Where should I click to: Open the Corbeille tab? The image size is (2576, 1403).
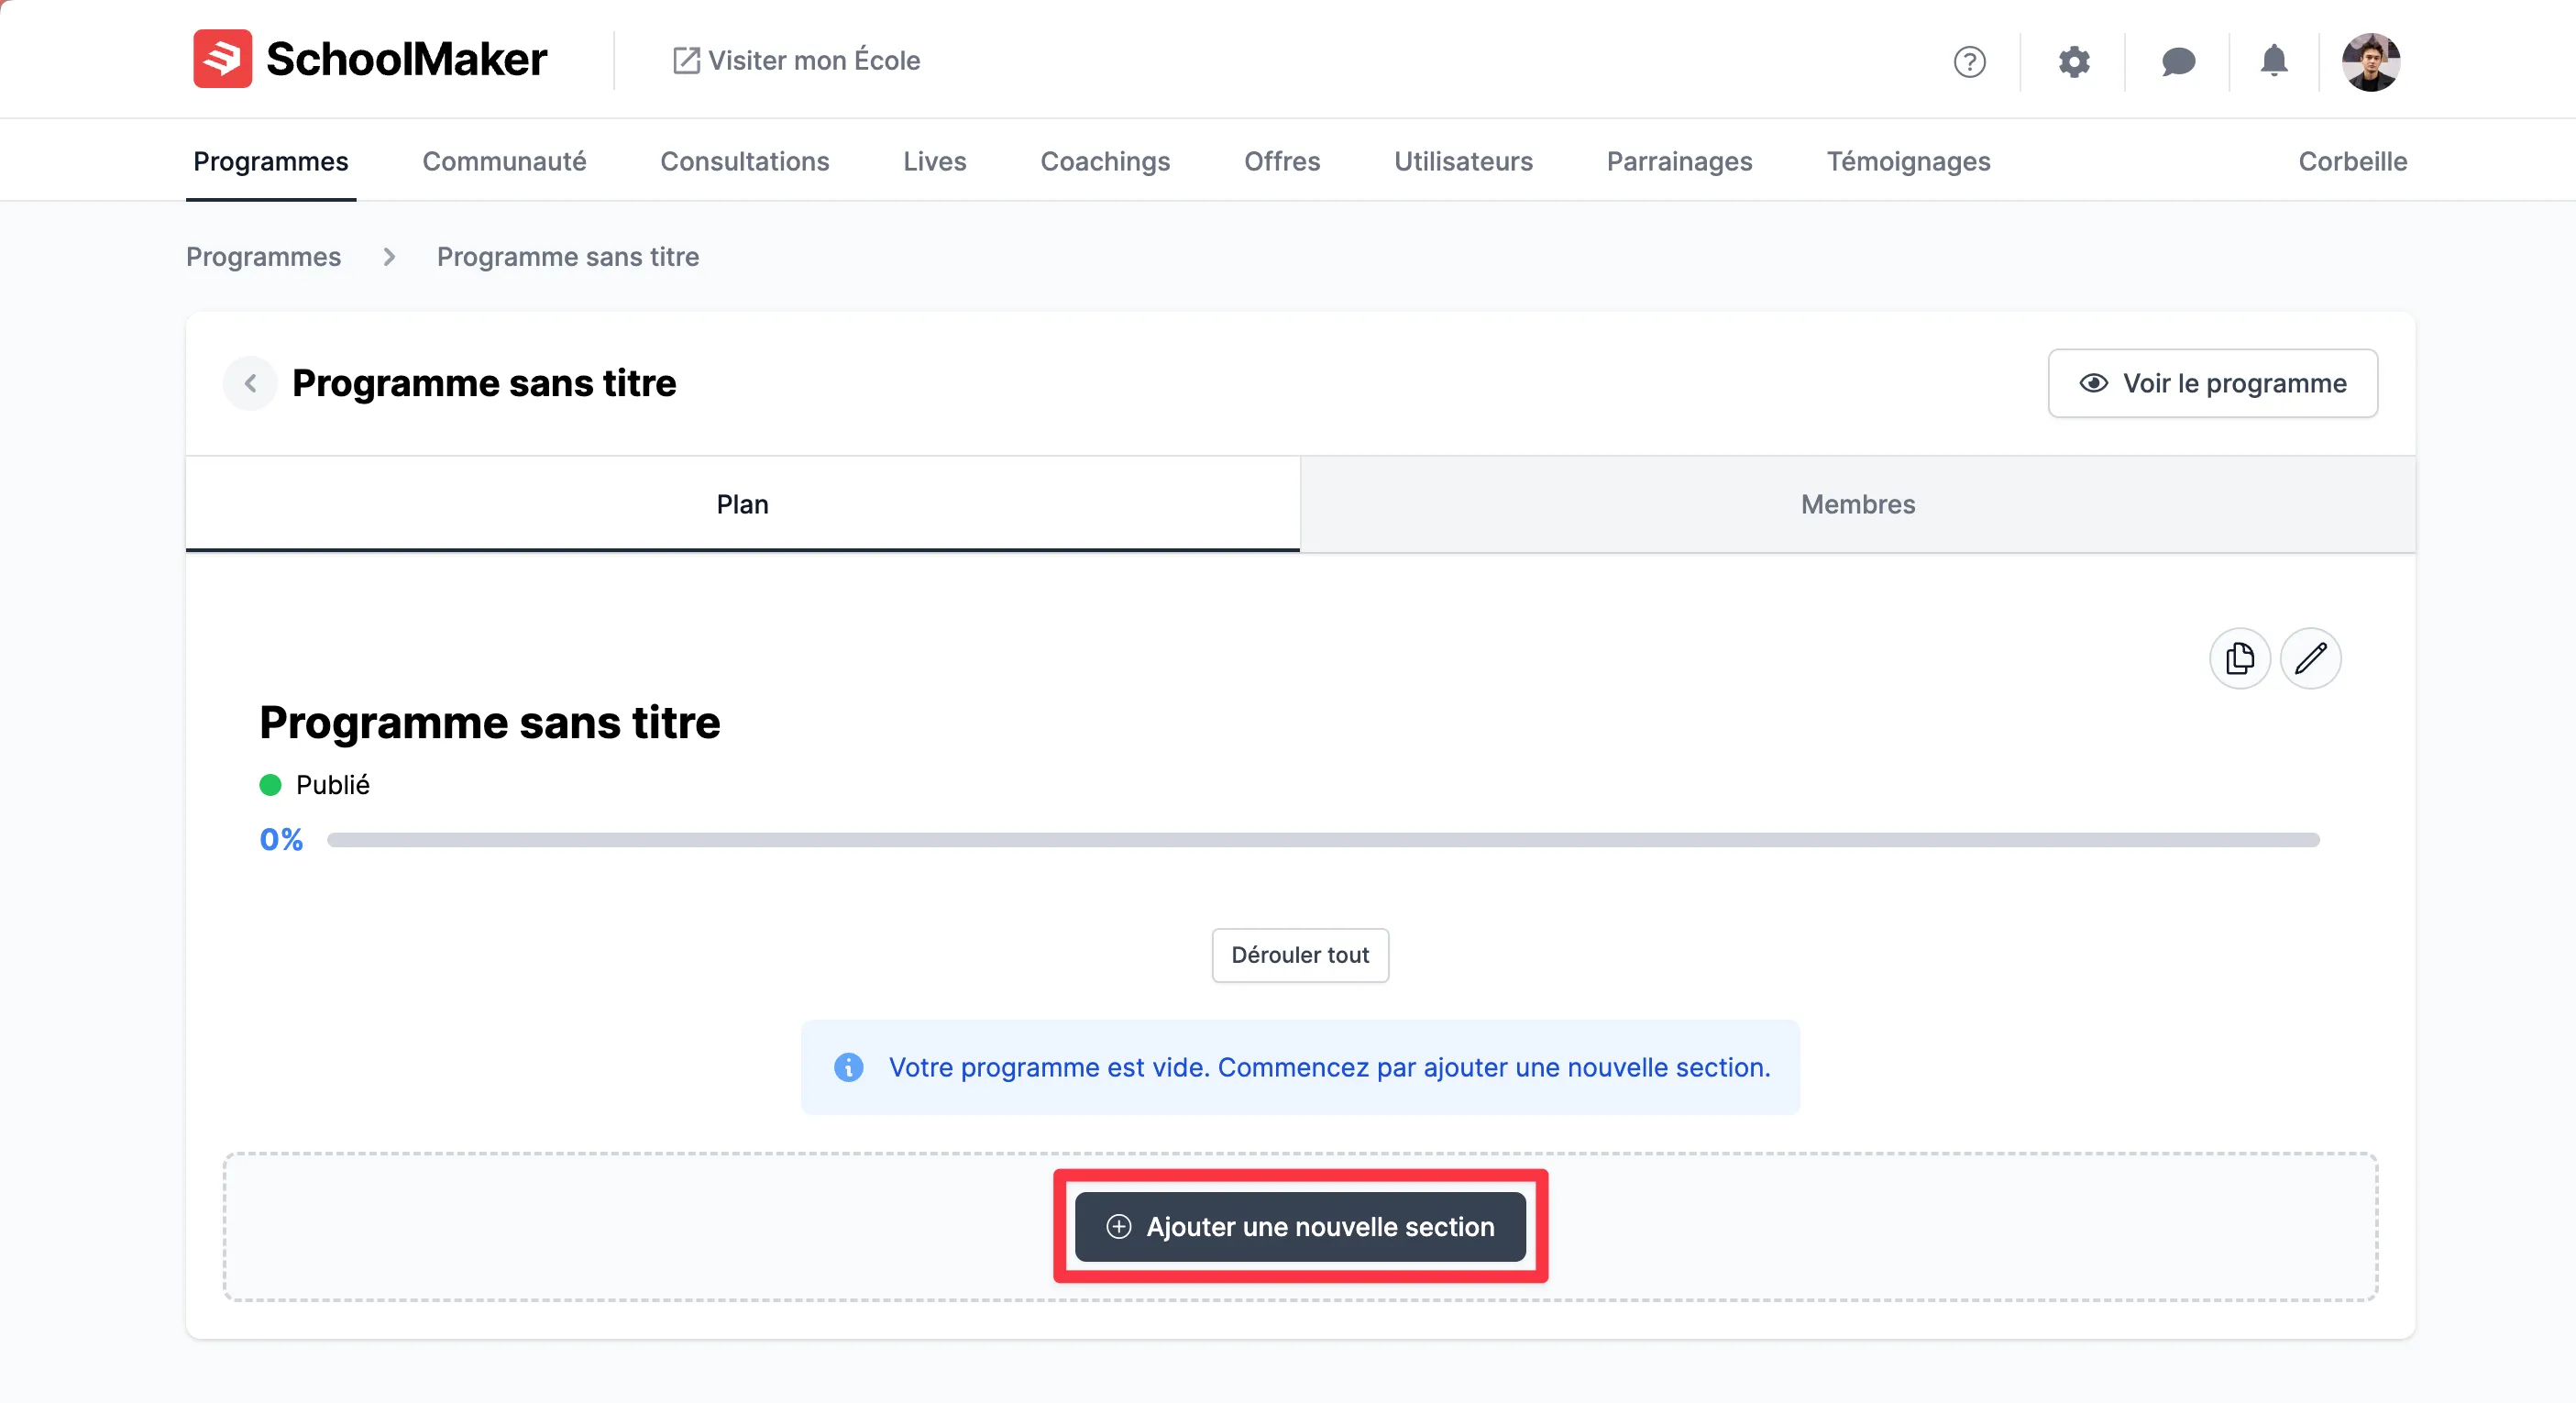(x=2352, y=162)
